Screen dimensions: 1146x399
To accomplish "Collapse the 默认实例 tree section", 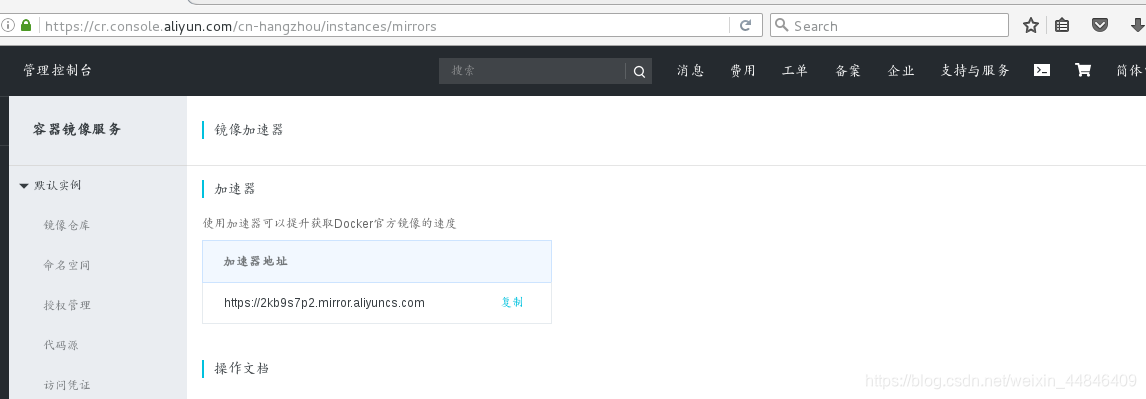I will tap(24, 186).
